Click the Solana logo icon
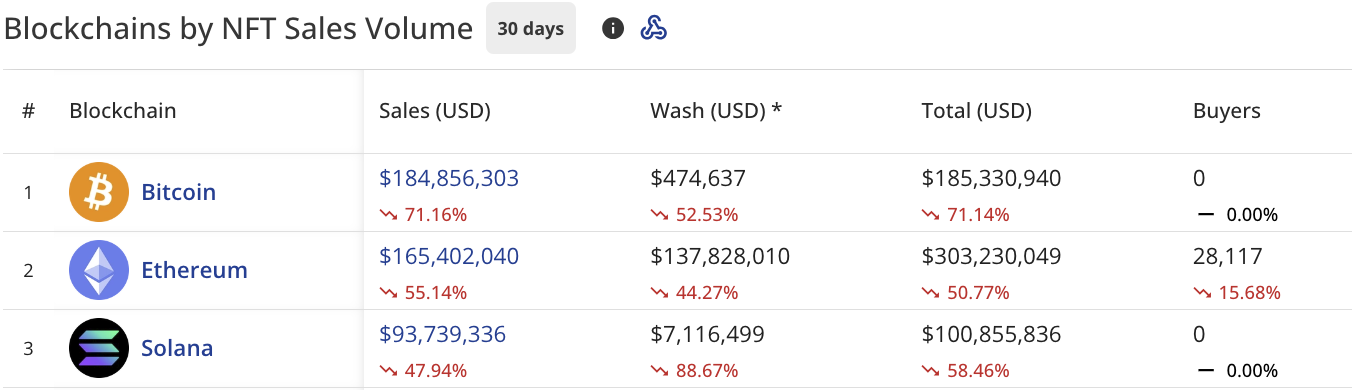The image size is (1360, 390). coord(99,348)
